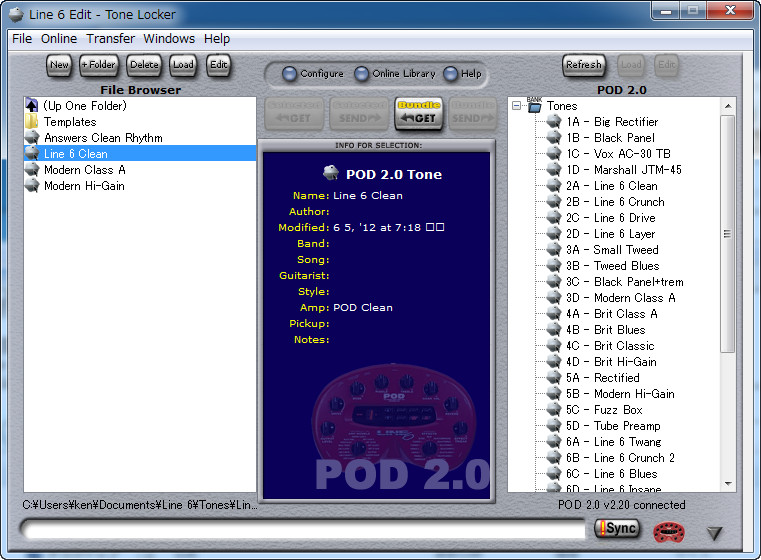Create a folder with +Folder button

[x=99, y=65]
